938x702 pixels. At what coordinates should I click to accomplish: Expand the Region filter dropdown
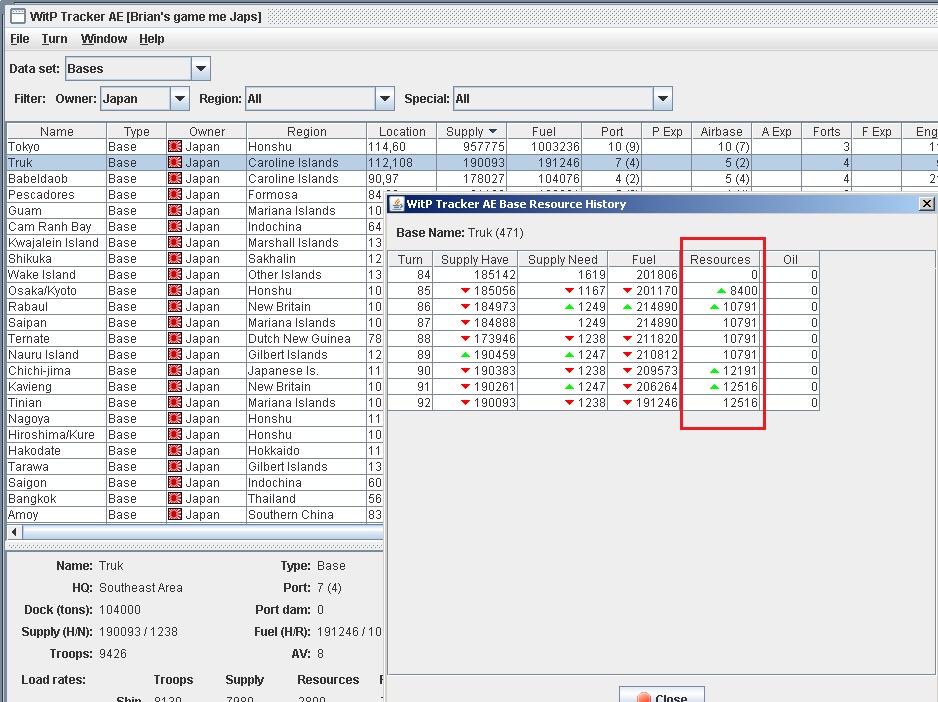pyautogui.click(x=385, y=99)
